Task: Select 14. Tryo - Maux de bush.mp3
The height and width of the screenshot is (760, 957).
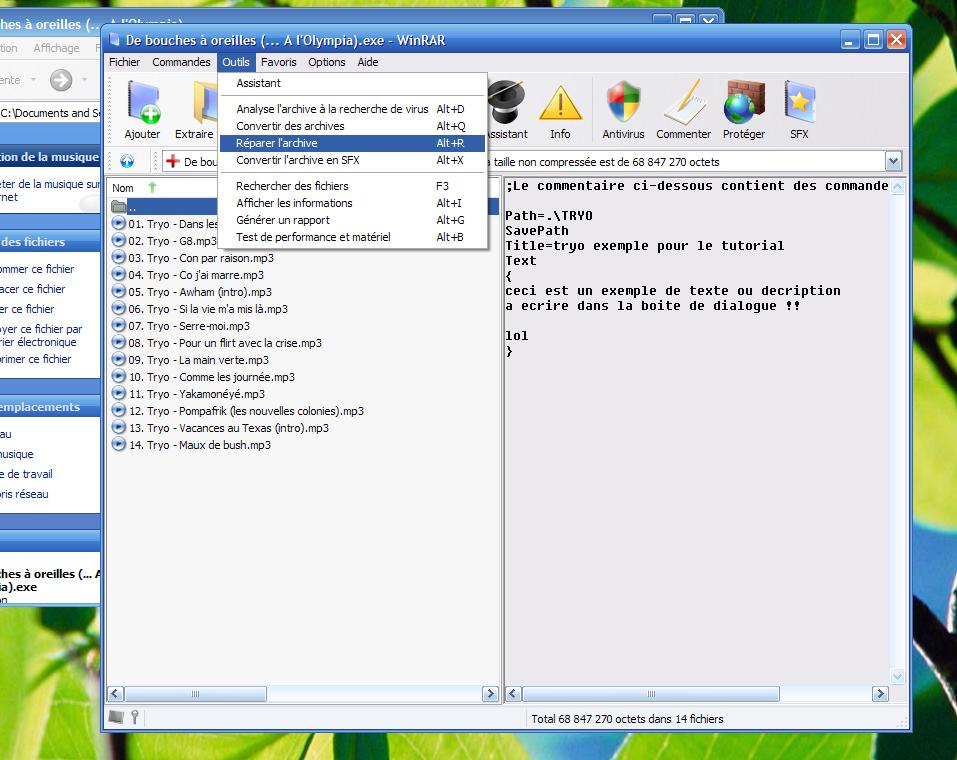Action: pos(199,445)
